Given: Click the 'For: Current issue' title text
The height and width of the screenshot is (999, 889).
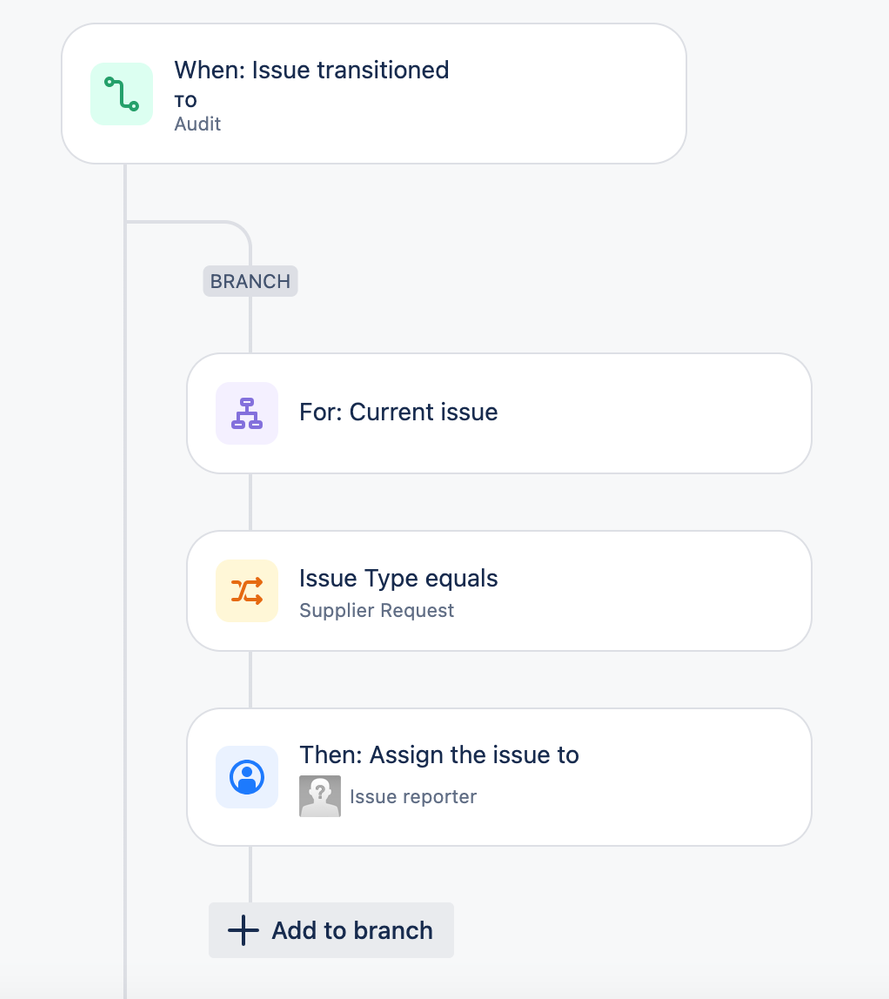Looking at the screenshot, I should coord(398,412).
